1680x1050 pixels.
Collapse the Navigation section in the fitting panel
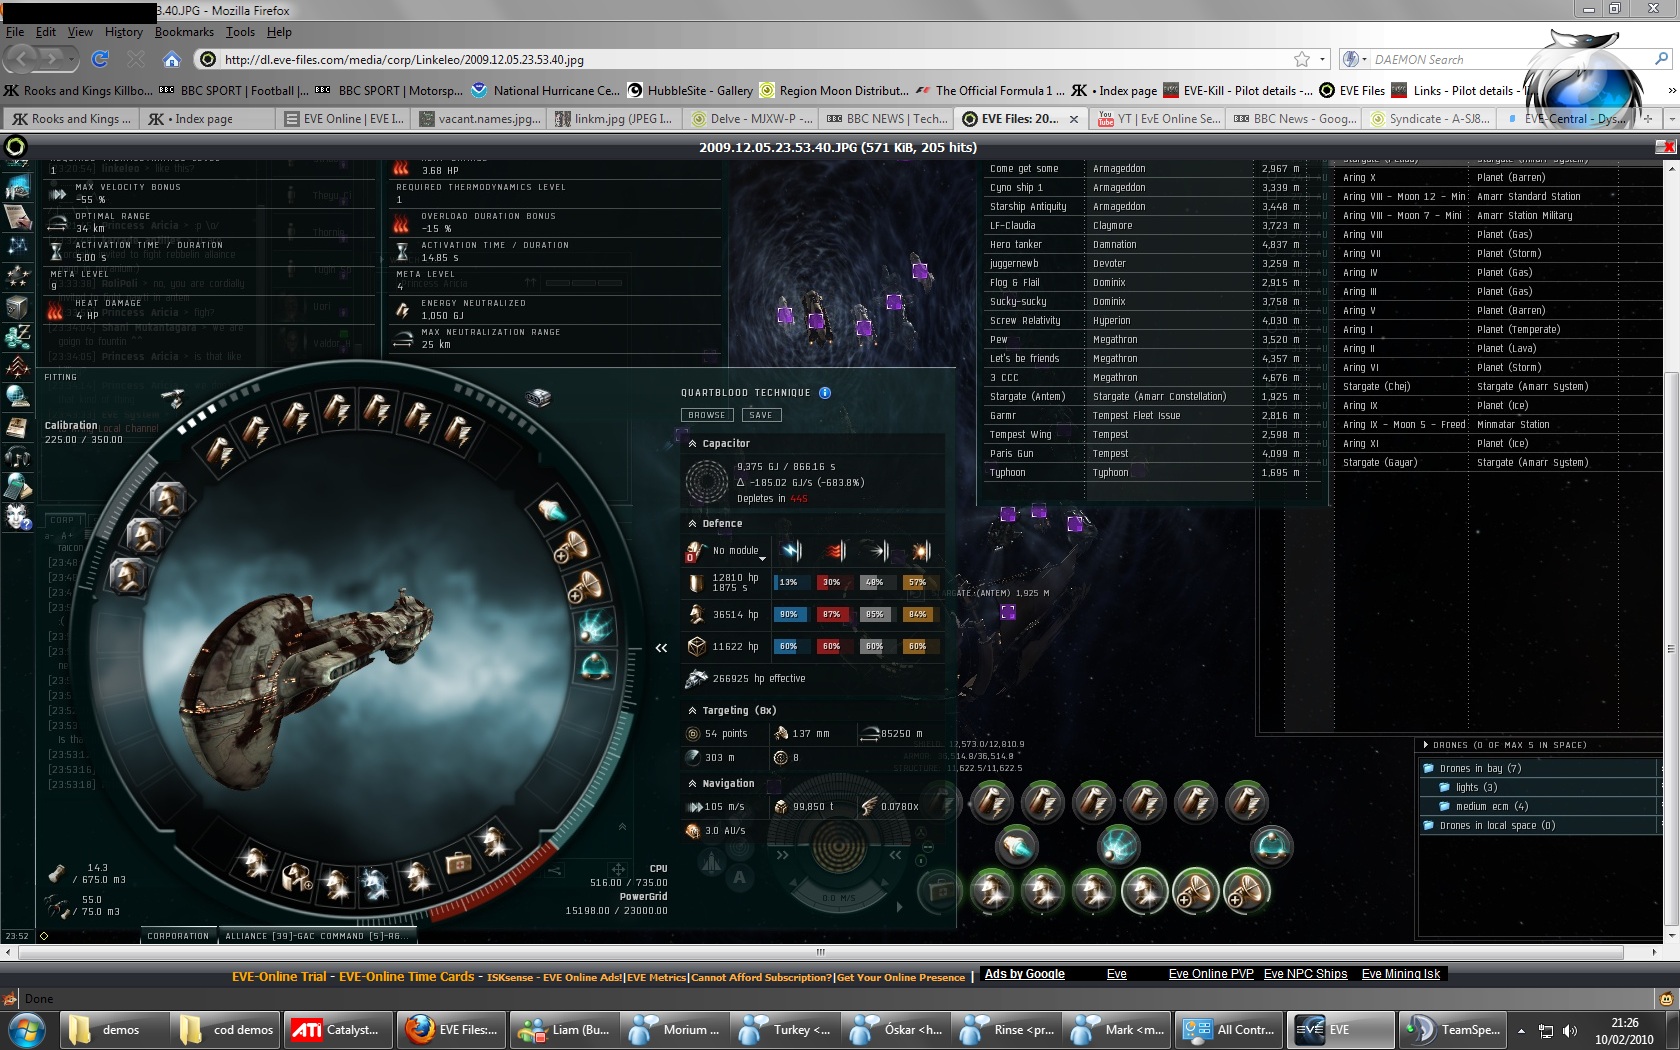pyautogui.click(x=692, y=783)
